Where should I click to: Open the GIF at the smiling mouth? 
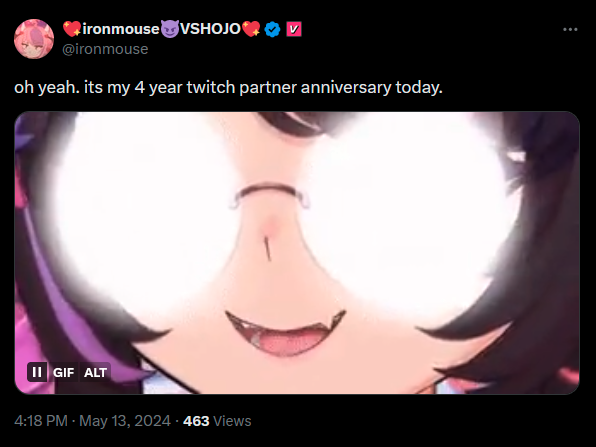(285, 333)
